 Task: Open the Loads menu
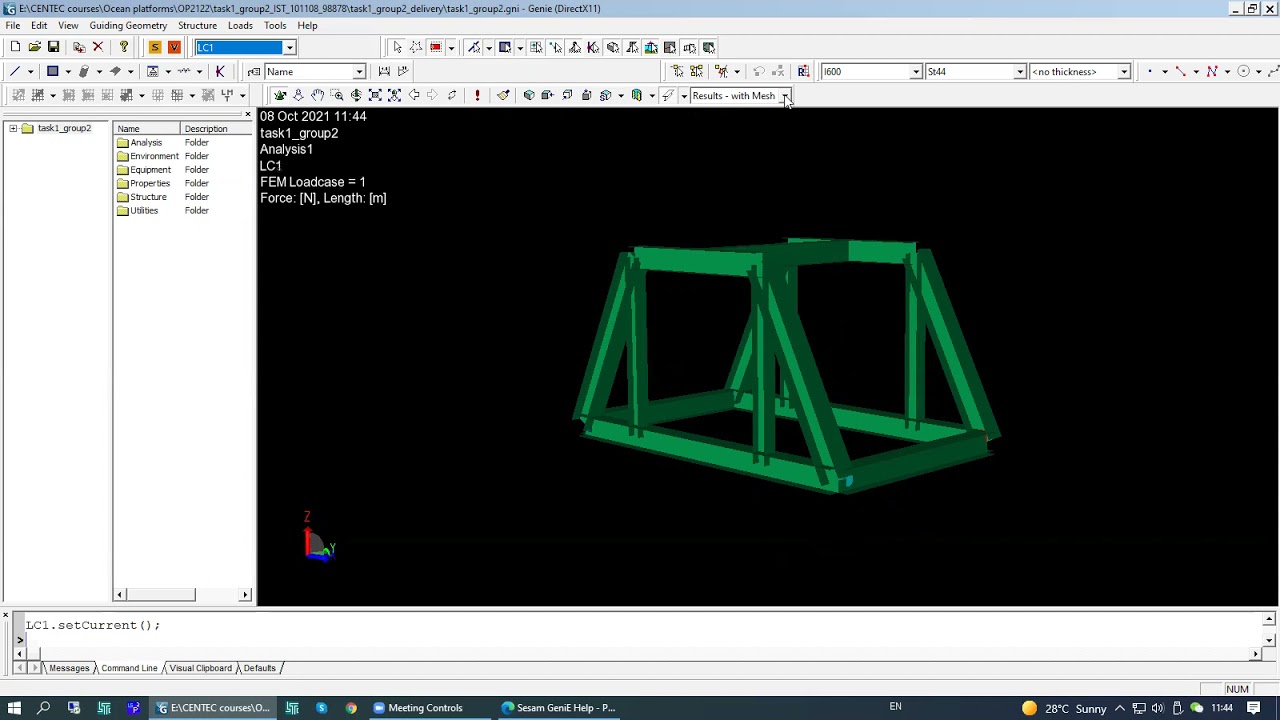coord(240,25)
